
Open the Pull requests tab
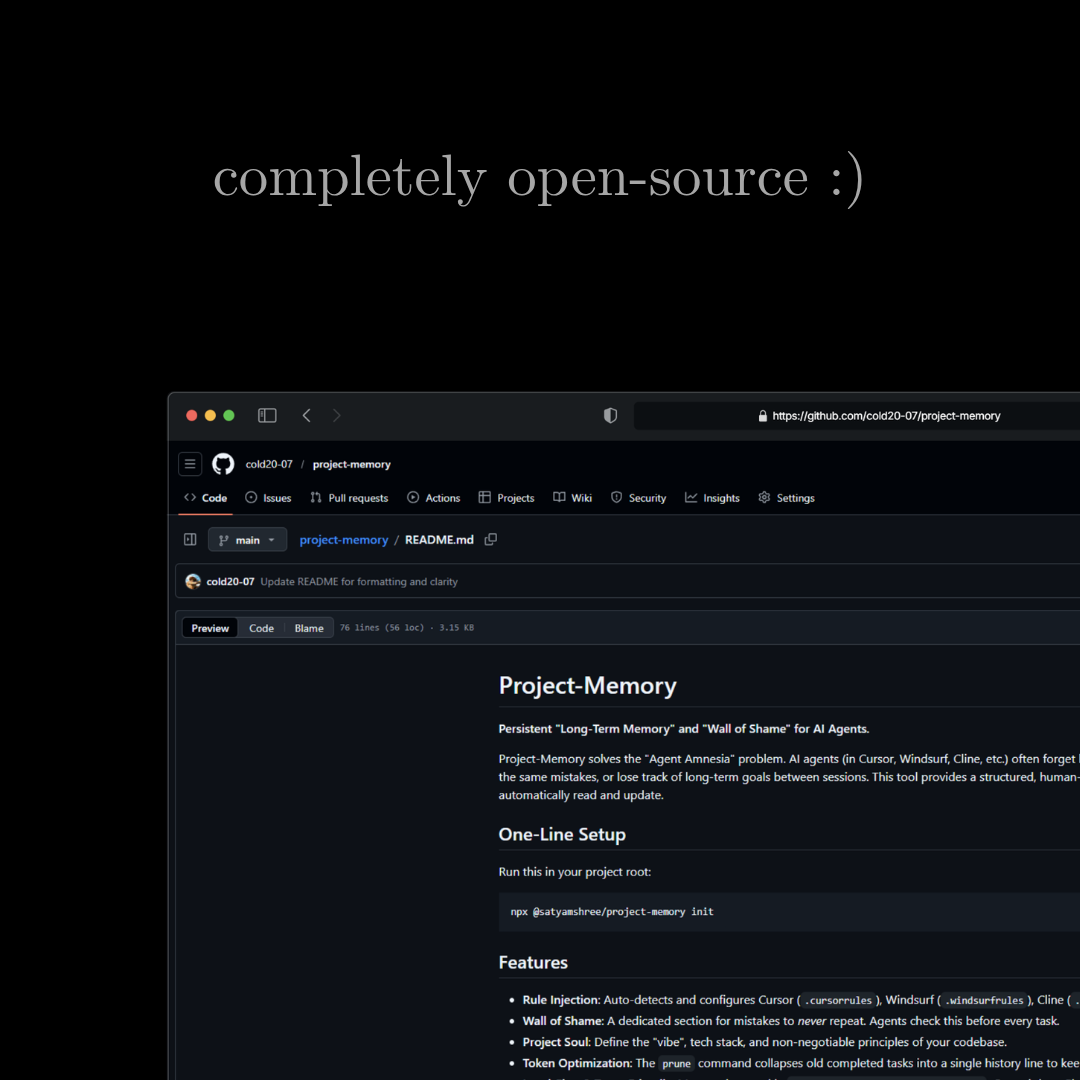click(349, 498)
